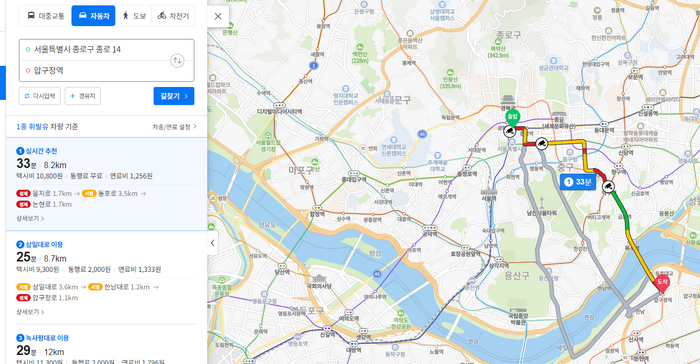Switch to the 자전거 bicycle tab
Screen dimensions: 700x364
pyautogui.click(x=173, y=16)
